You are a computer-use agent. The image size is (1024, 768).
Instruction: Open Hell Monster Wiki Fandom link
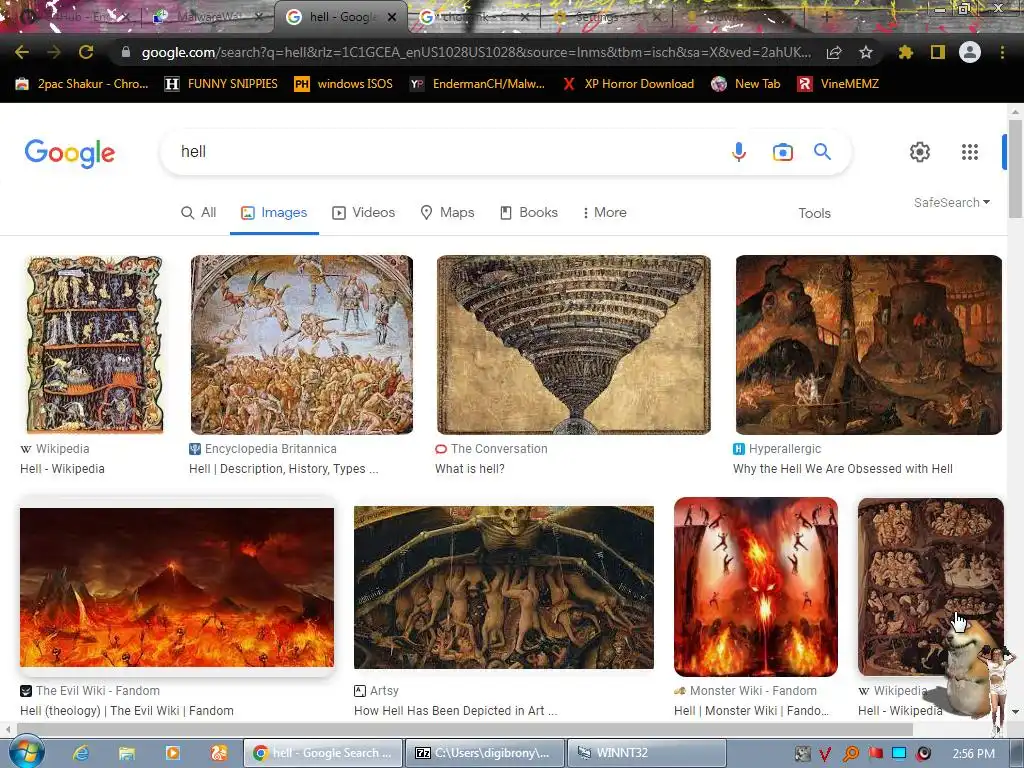(751, 711)
